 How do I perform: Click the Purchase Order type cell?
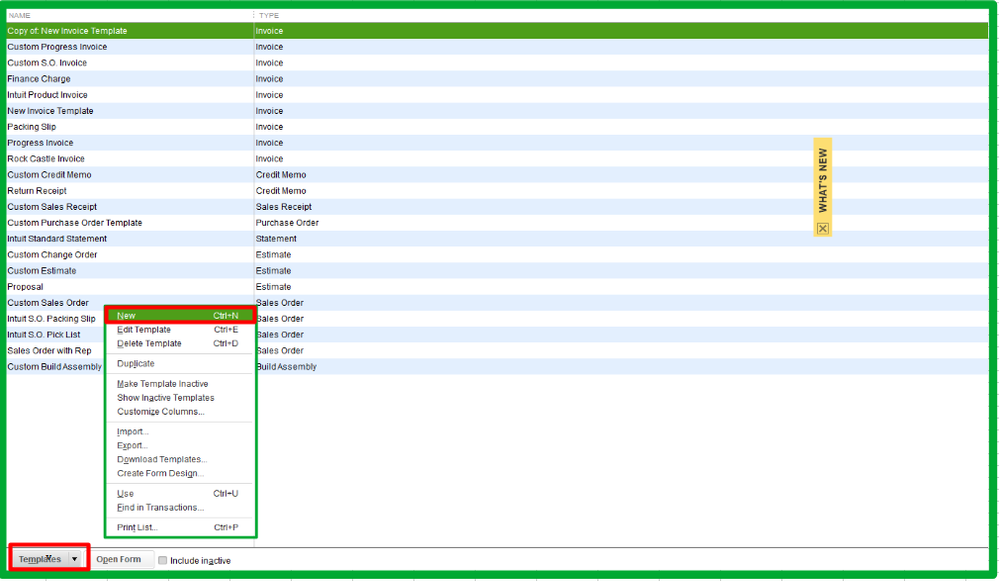click(287, 223)
